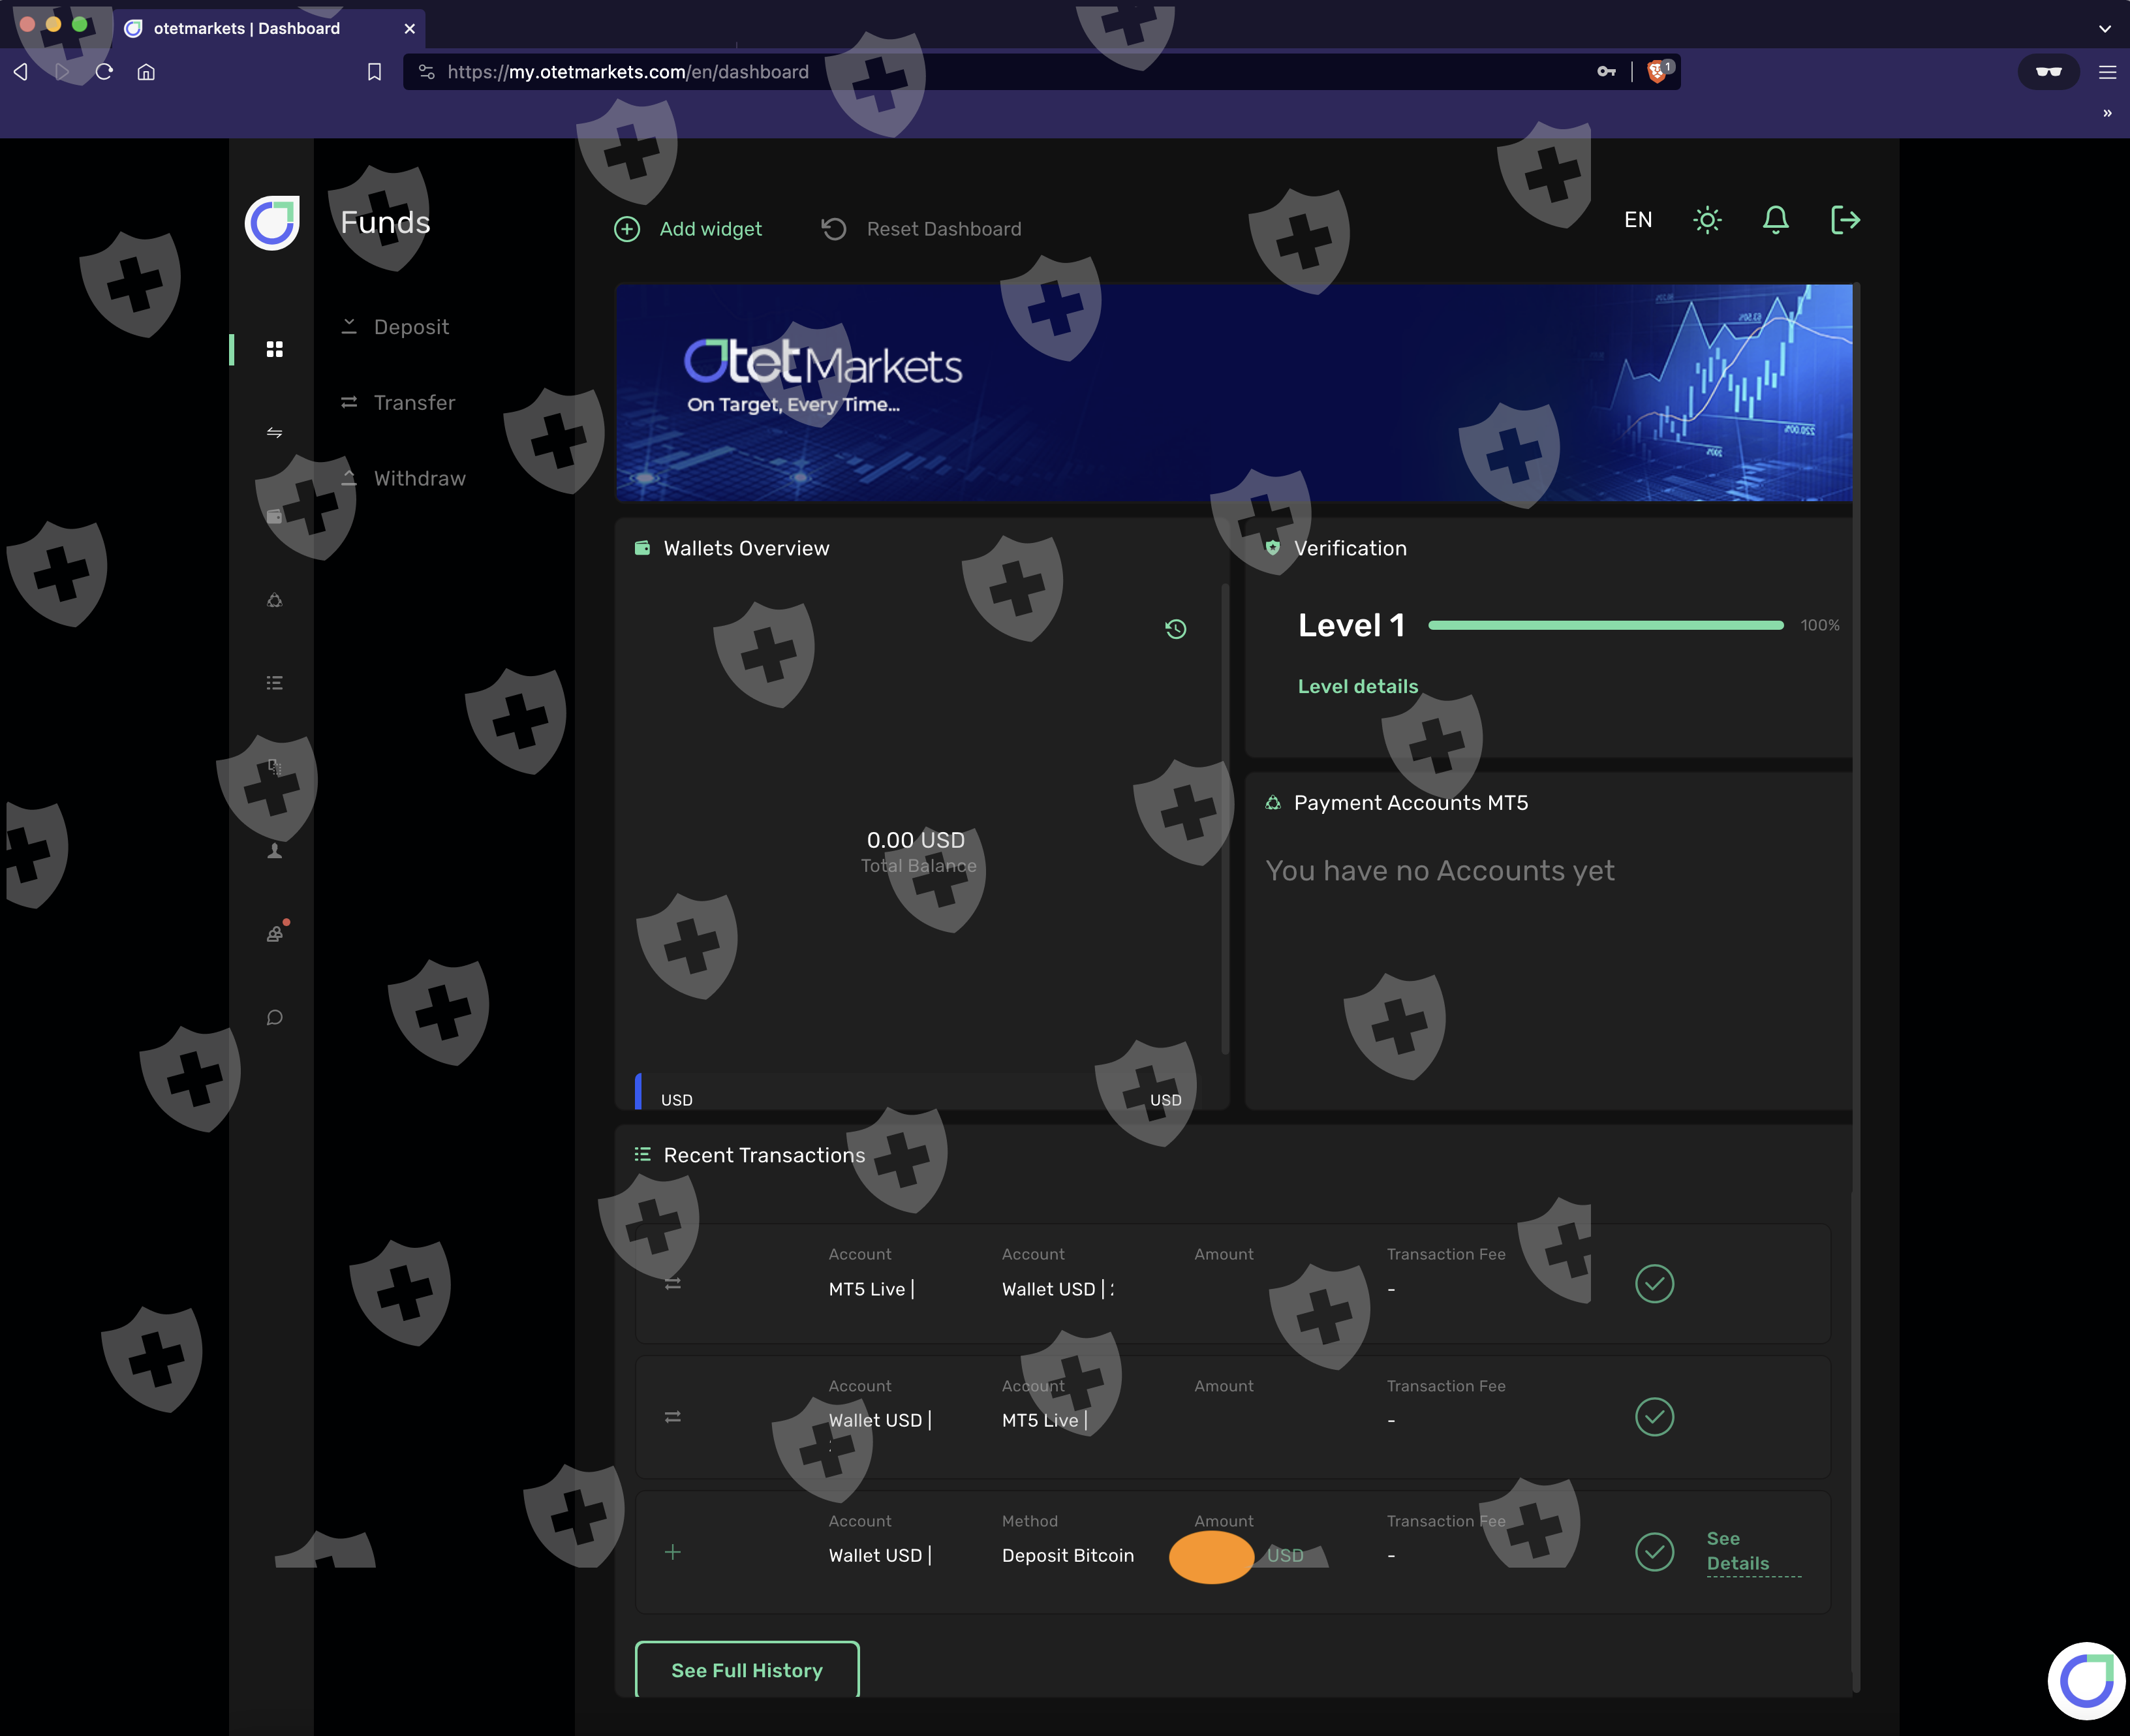
Task: Click the wallet history clock icon
Action: [x=1176, y=629]
